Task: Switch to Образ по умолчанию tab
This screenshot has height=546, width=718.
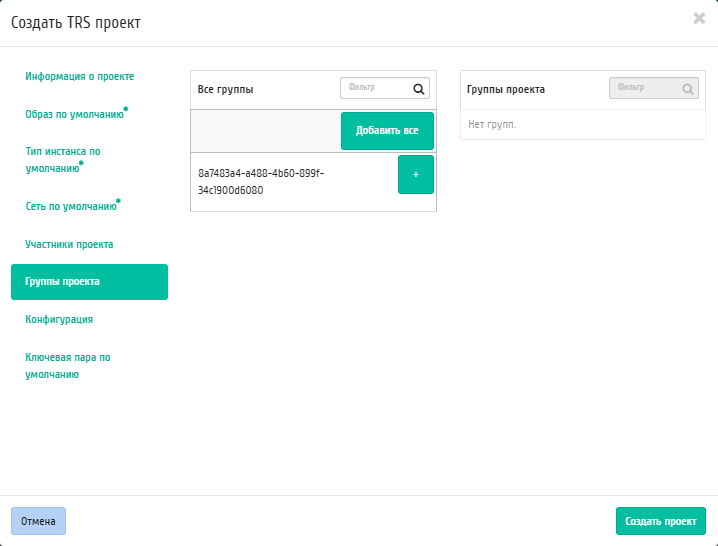Action: [x=77, y=114]
